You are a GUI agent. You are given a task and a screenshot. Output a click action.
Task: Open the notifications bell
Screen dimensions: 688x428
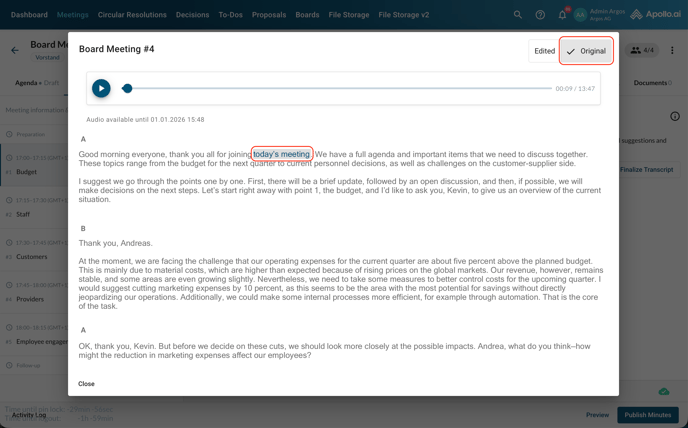(x=562, y=15)
